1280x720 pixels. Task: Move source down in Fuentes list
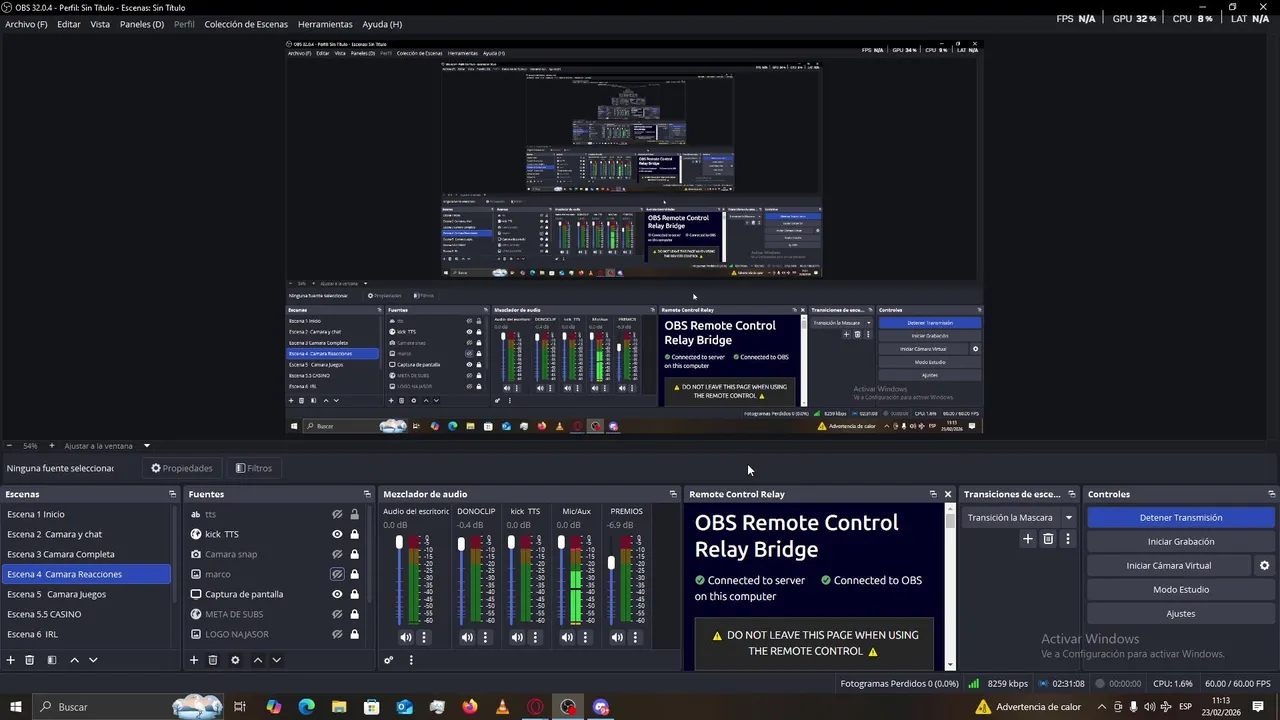click(276, 660)
